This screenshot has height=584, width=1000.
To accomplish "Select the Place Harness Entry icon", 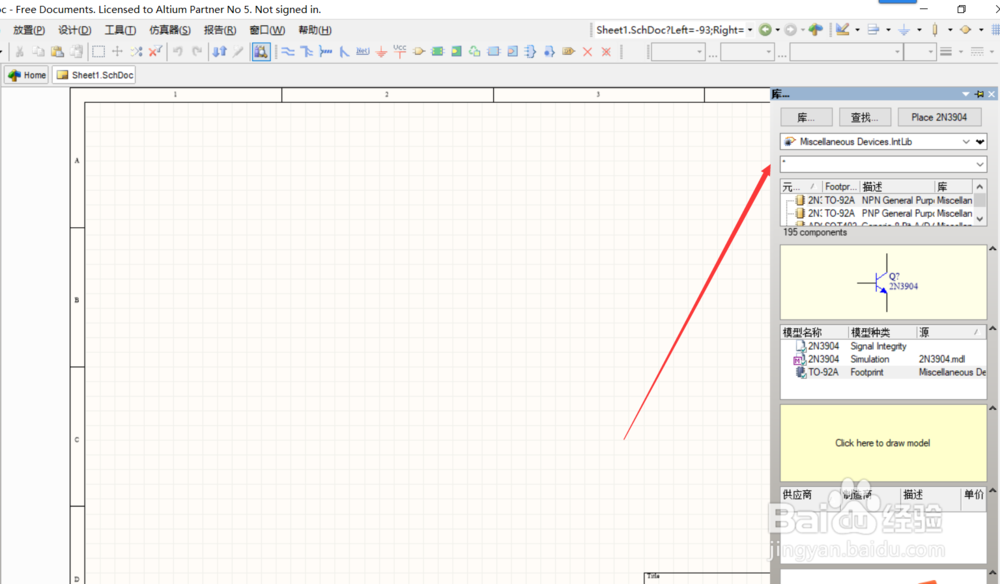I will click(549, 52).
